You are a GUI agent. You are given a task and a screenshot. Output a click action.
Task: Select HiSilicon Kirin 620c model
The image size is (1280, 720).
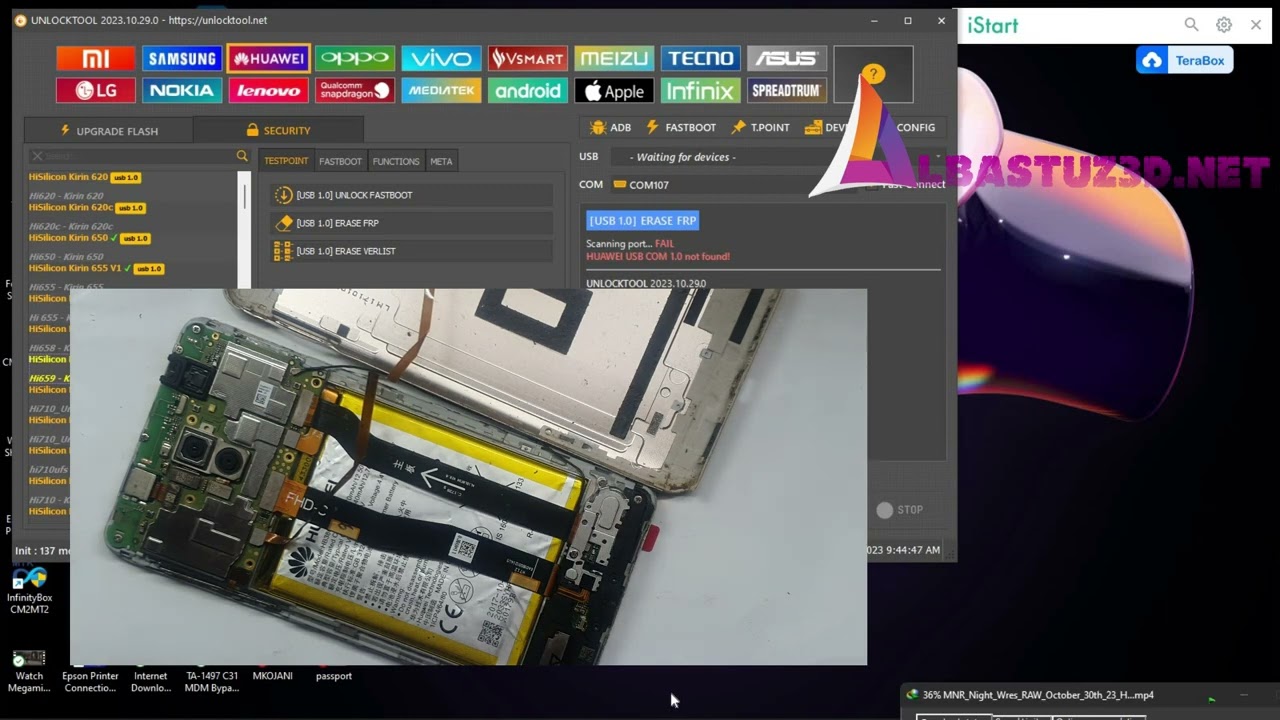click(88, 207)
